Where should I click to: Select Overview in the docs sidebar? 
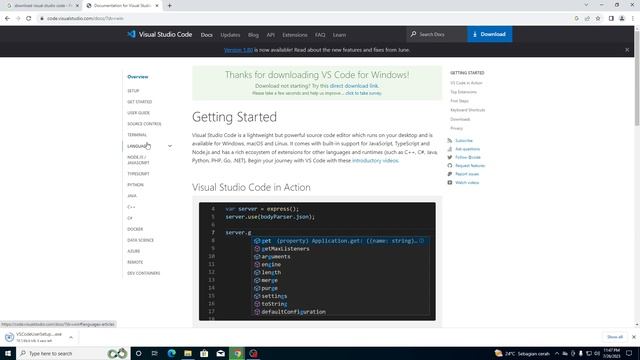pyautogui.click(x=138, y=77)
